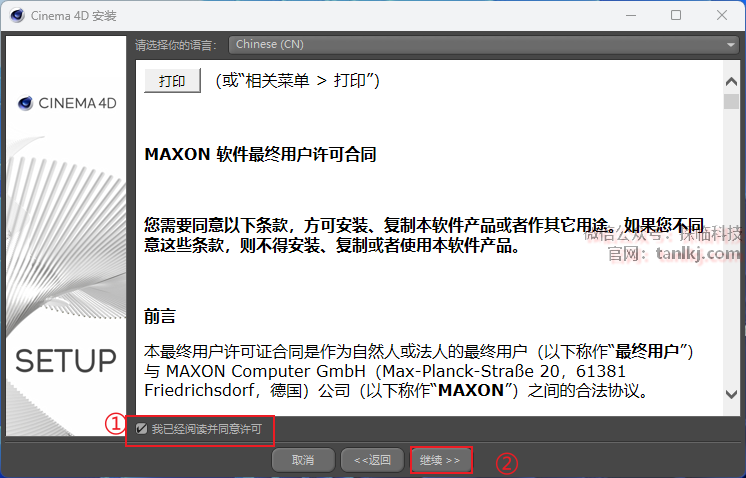746x478 pixels.
Task: Click the license scrollbar thumb
Action: click(x=731, y=101)
